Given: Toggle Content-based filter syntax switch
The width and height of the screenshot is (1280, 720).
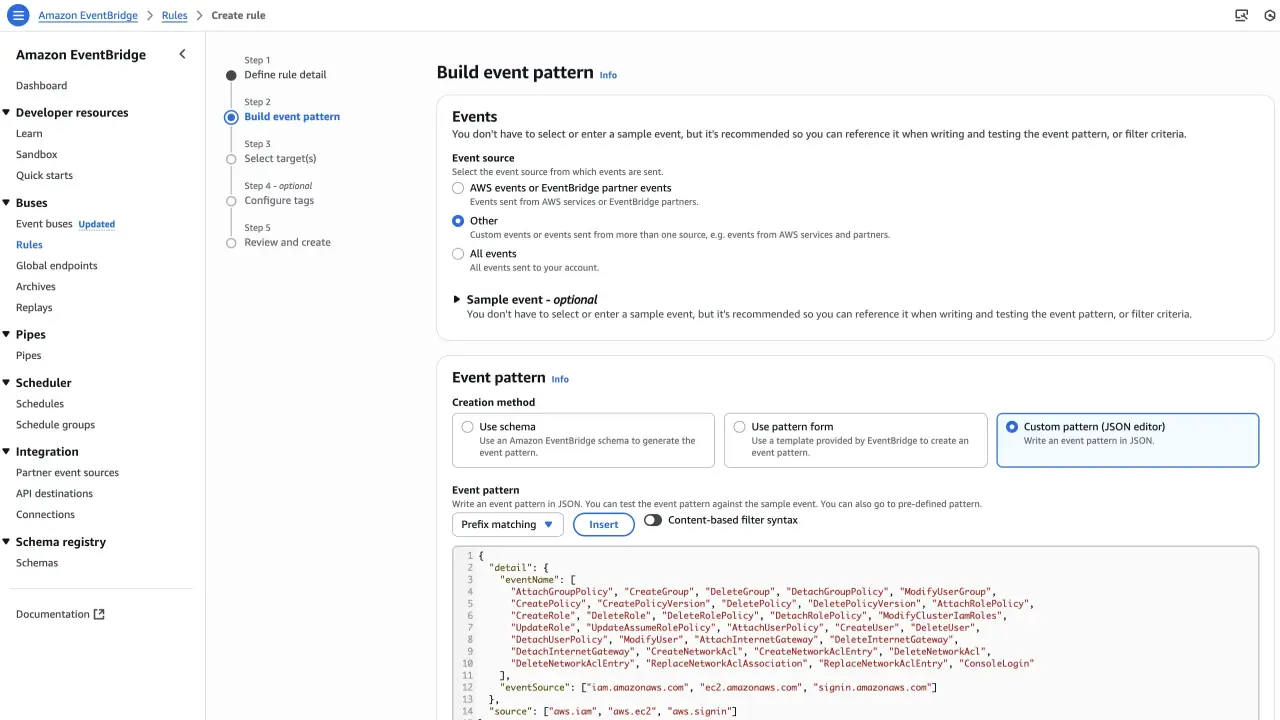Looking at the screenshot, I should 653,520.
